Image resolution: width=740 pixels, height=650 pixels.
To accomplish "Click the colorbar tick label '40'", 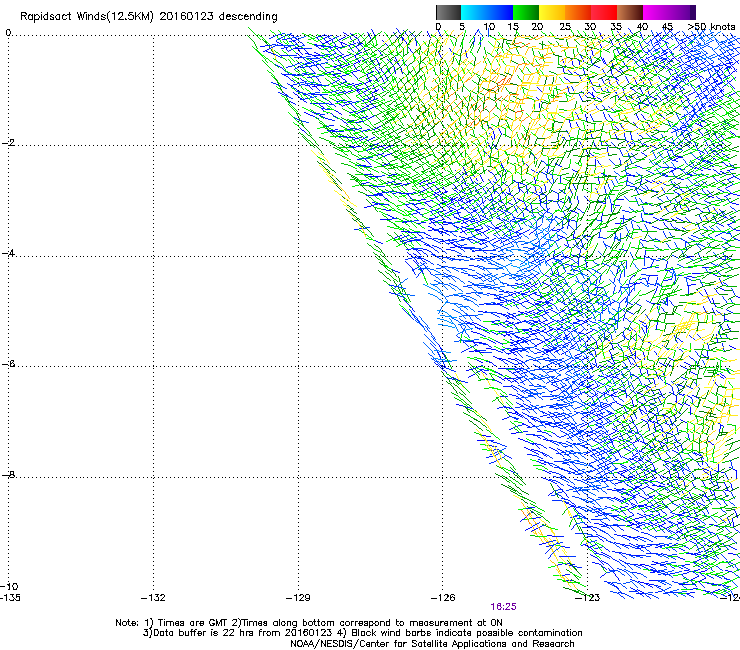I will 642,27.
